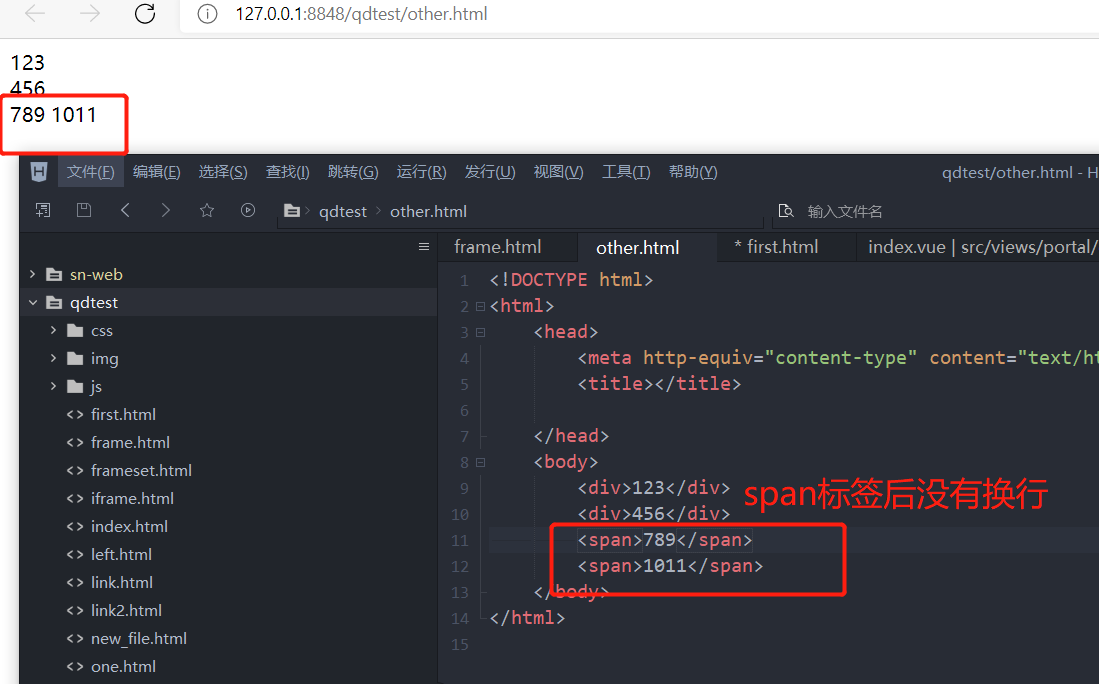Click the file icon beside one.html

pyautogui.click(x=75, y=667)
